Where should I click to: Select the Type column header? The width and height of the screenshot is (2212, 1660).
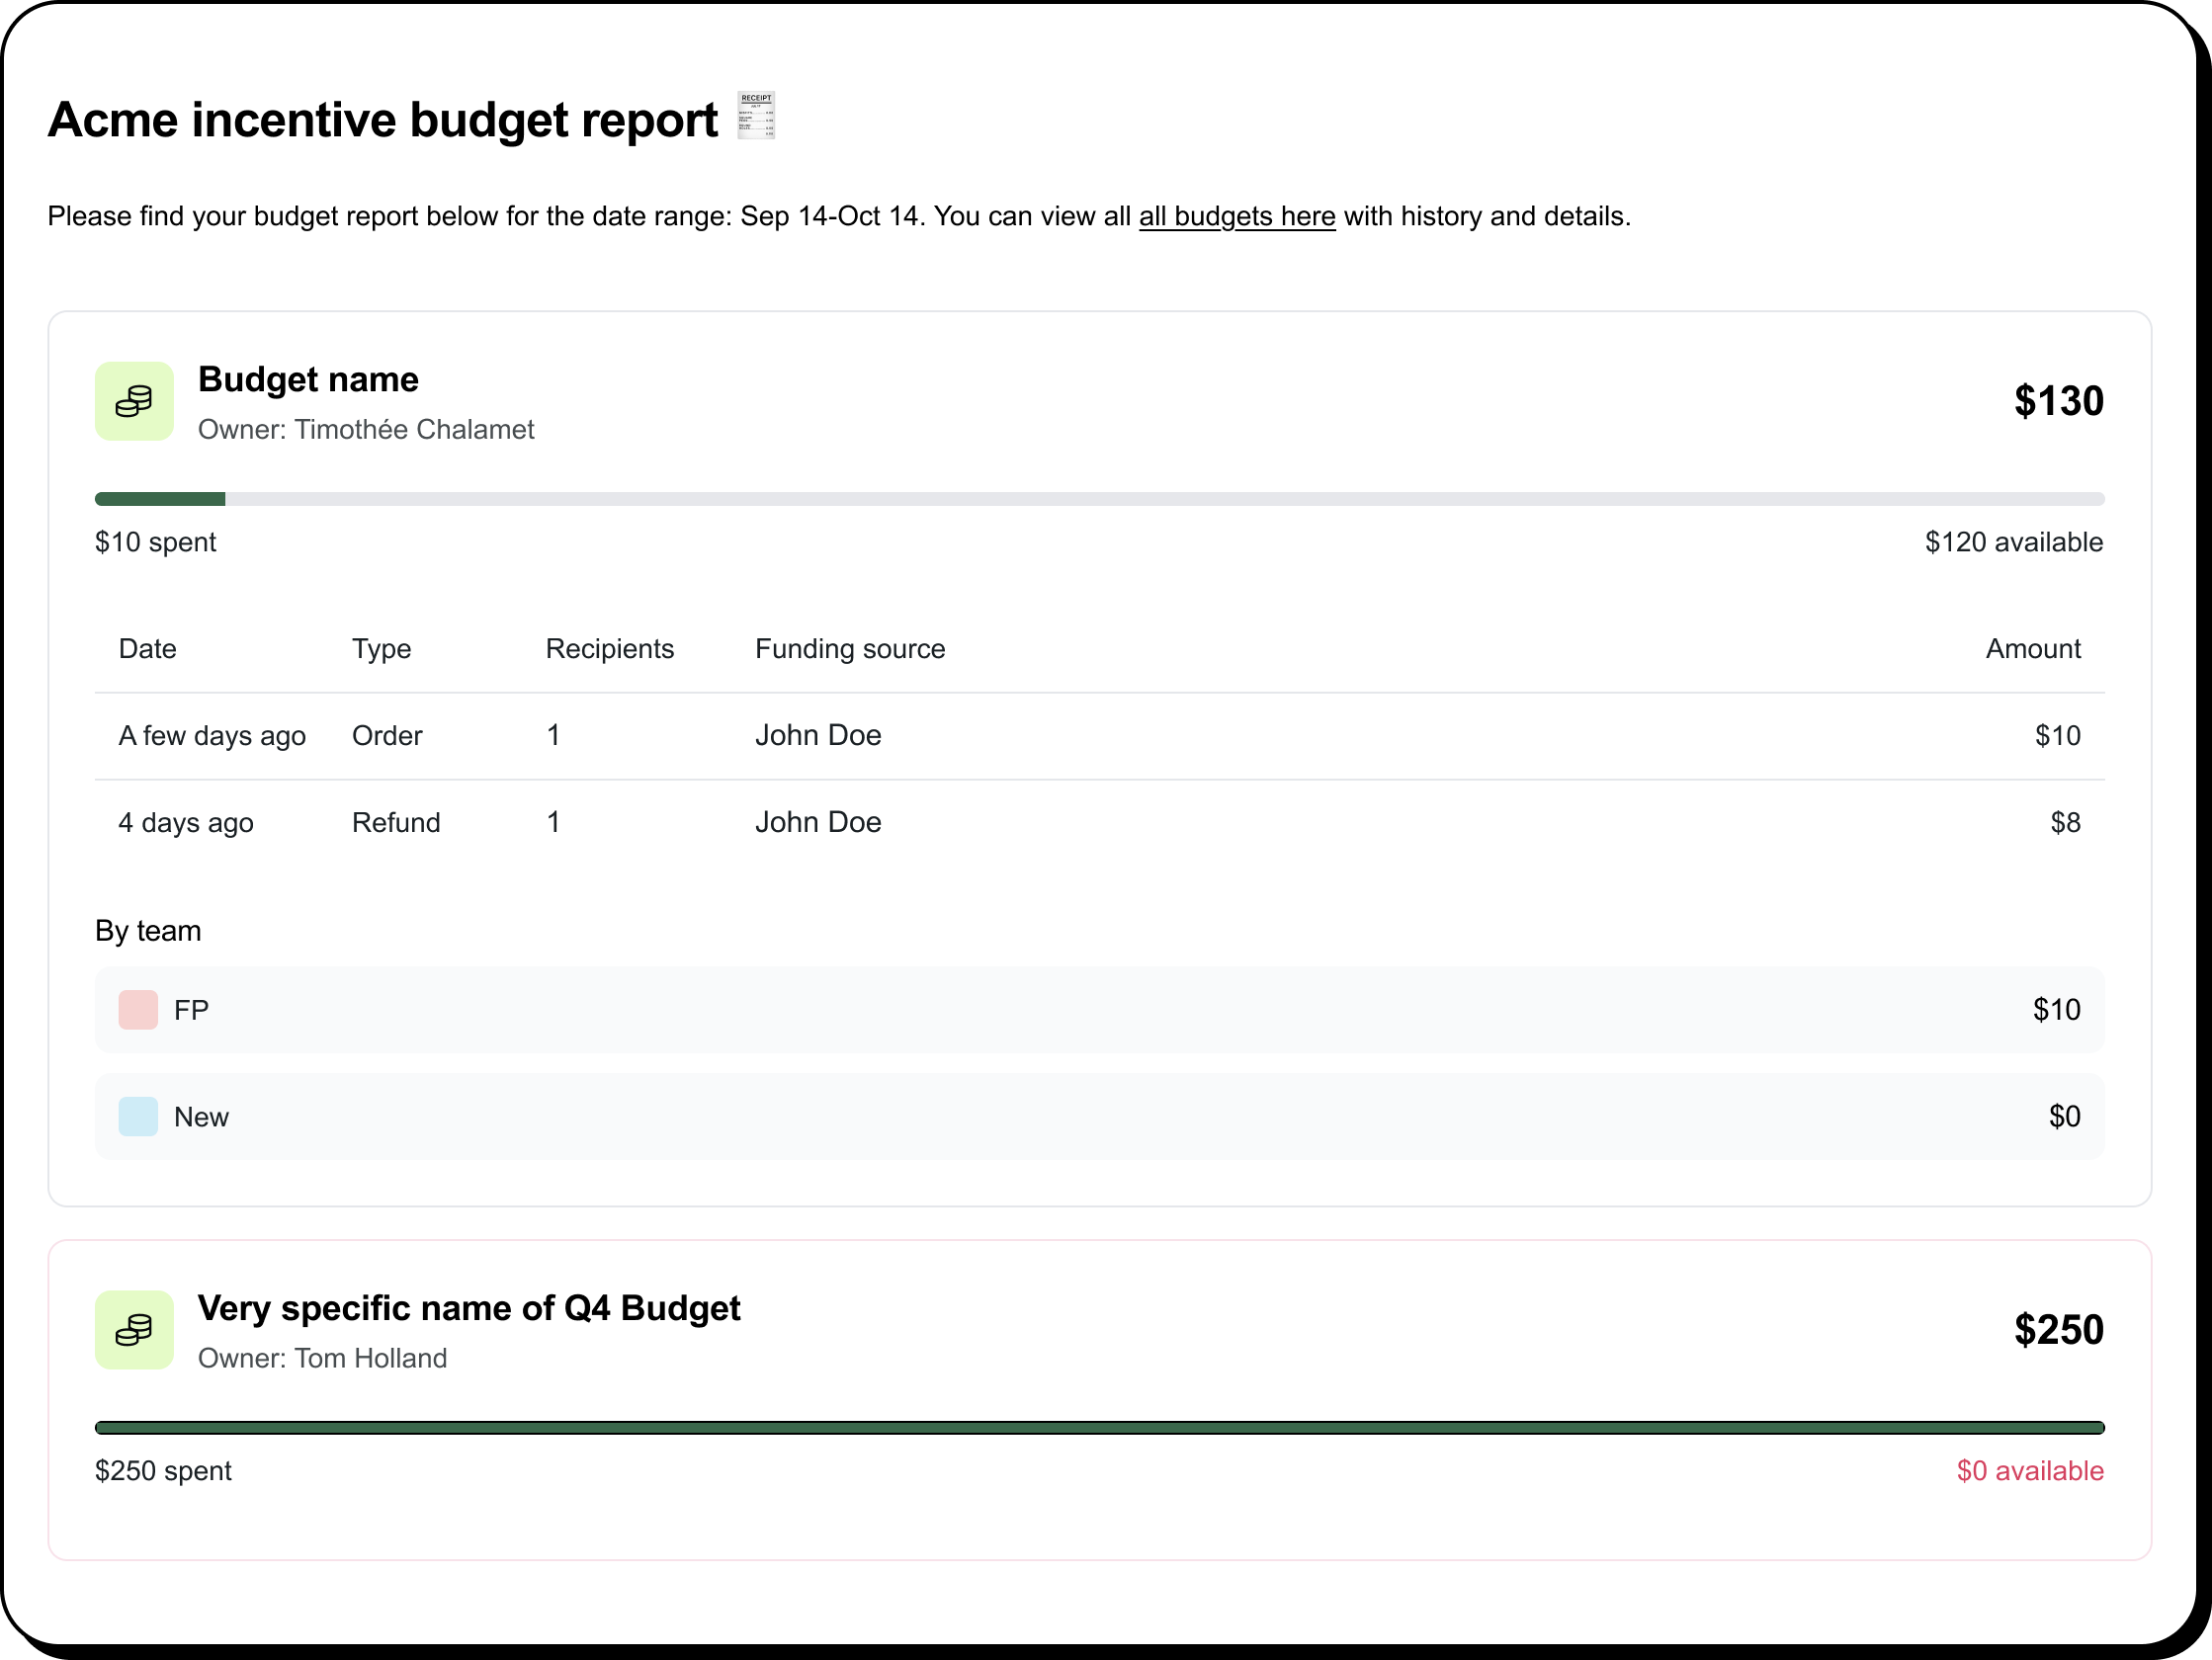click(x=381, y=649)
